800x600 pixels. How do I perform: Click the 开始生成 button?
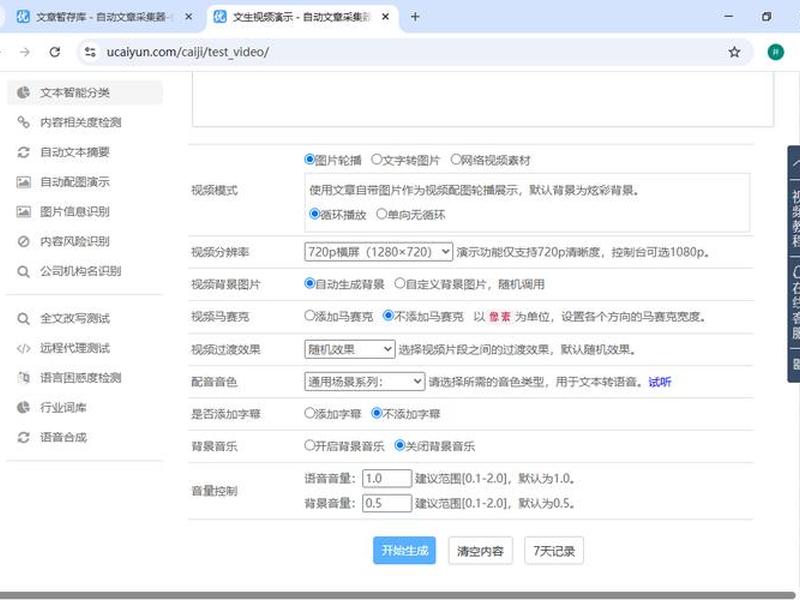pos(404,551)
